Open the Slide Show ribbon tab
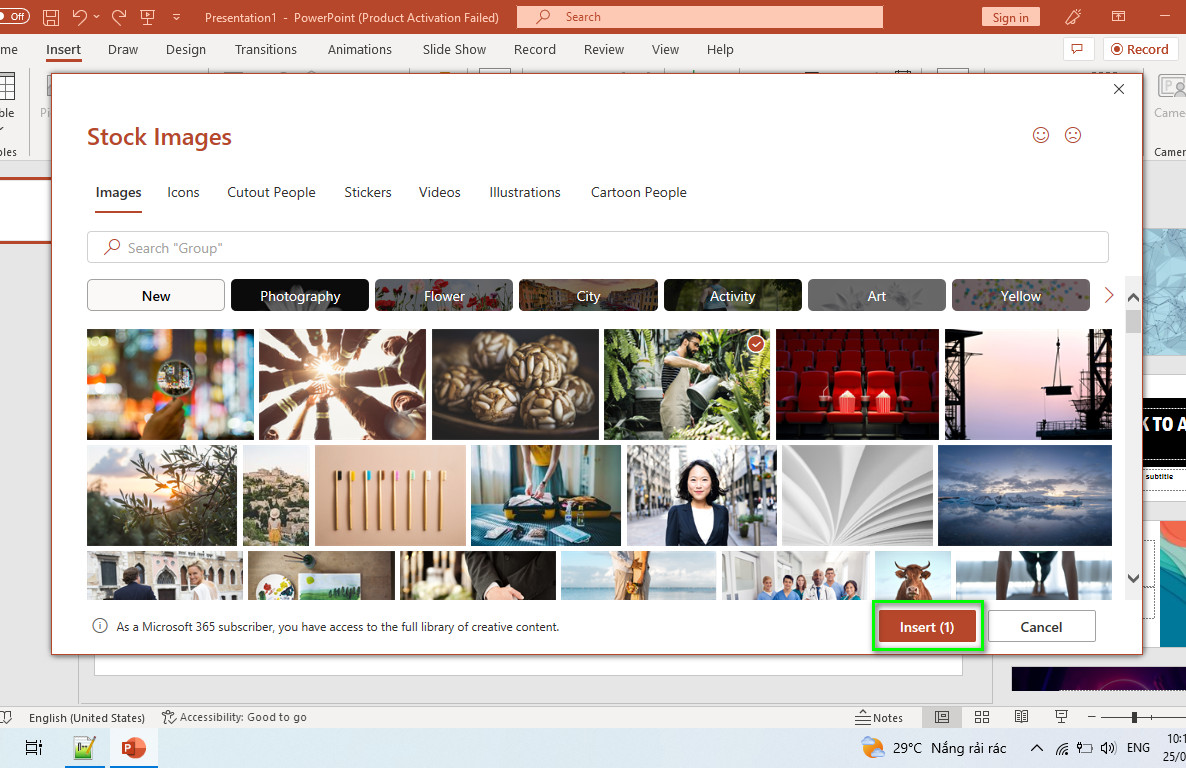This screenshot has height=768, width=1186. click(x=454, y=49)
